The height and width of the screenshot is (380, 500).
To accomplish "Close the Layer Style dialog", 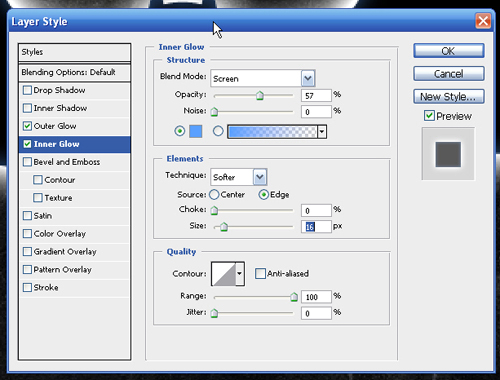I will click(483, 21).
